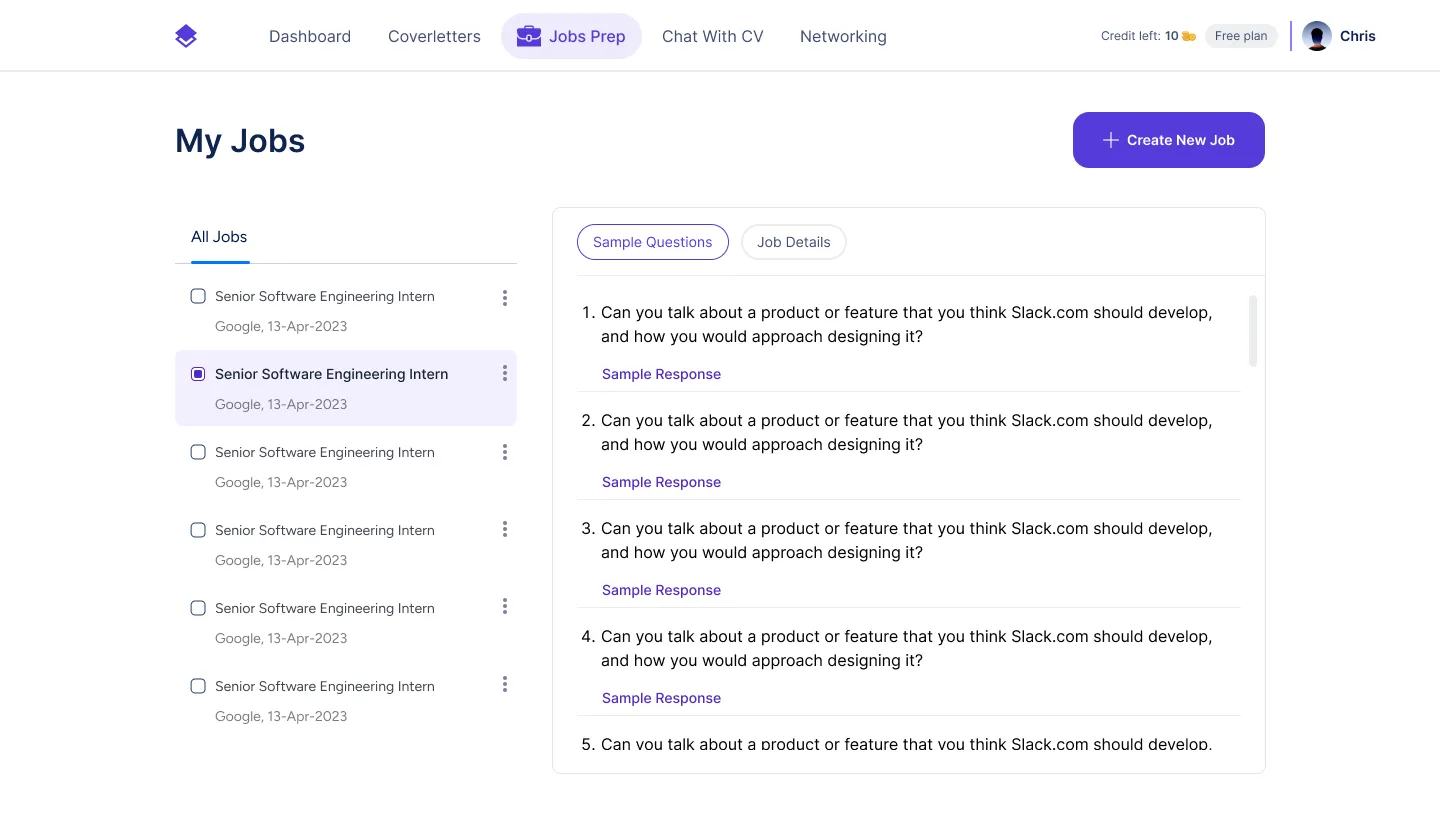Viewport: 1440px width, 824px height.
Task: Click the user name Chris
Action: point(1358,36)
